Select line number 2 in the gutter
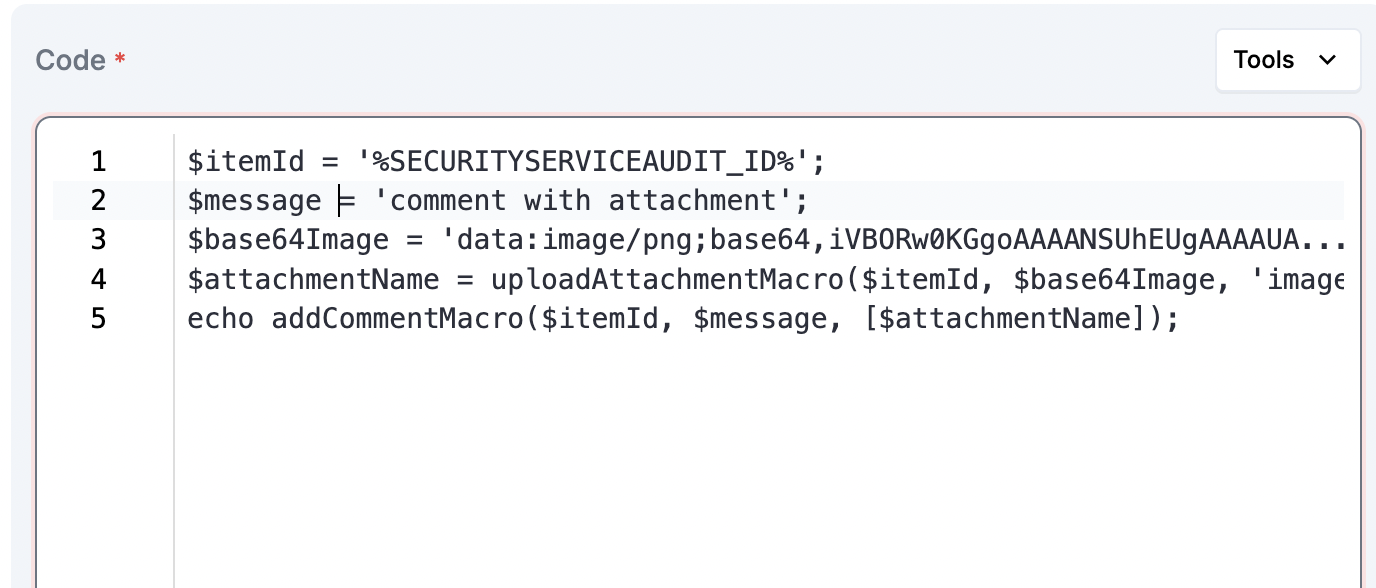Viewport: 1376px width, 588px height. pyautogui.click(x=98, y=201)
